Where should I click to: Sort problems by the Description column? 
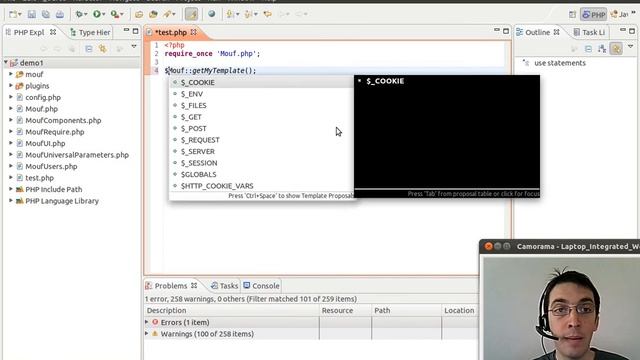231,310
